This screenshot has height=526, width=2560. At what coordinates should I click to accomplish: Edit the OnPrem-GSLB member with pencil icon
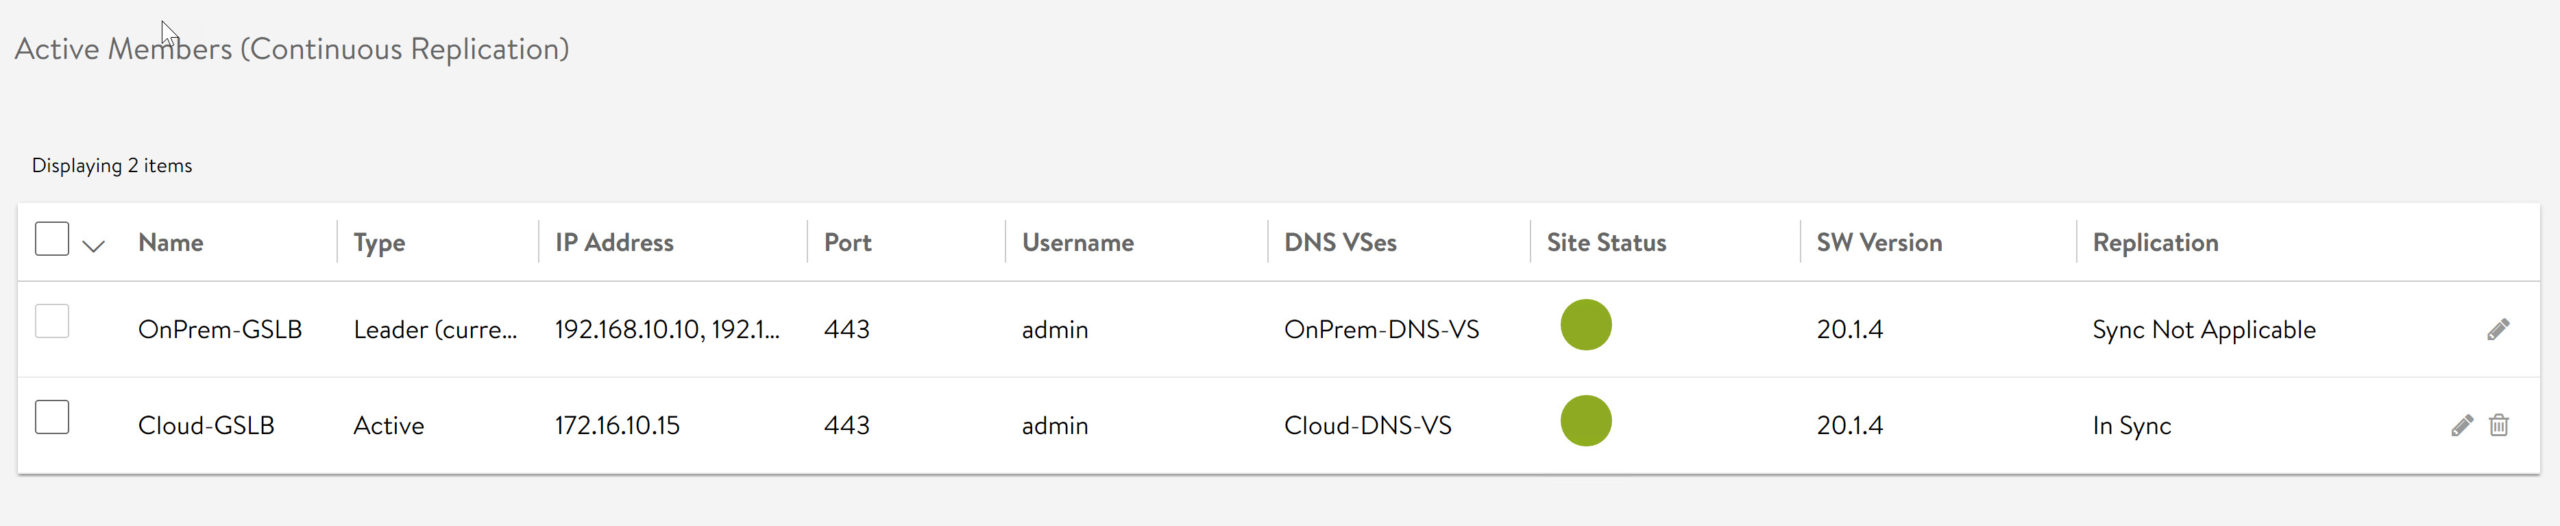pos(2497,330)
